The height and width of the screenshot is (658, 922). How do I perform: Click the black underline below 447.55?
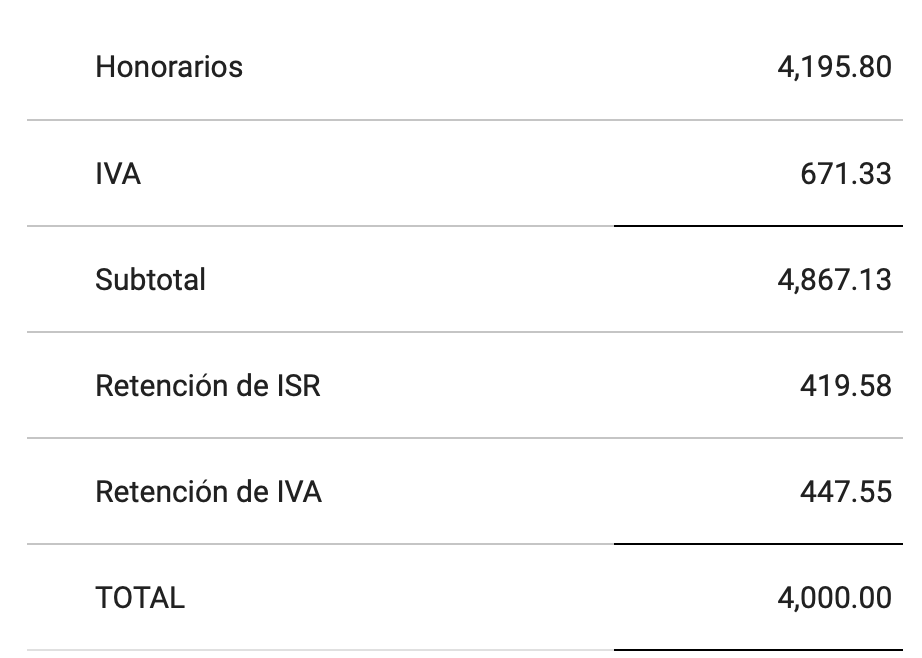coord(759,544)
